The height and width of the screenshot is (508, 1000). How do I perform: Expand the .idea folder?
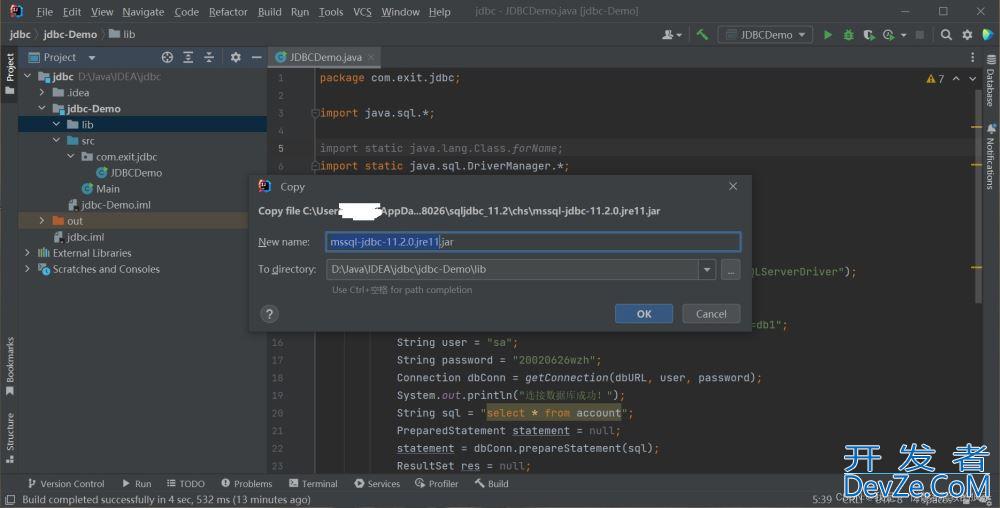pyautogui.click(x=42, y=92)
